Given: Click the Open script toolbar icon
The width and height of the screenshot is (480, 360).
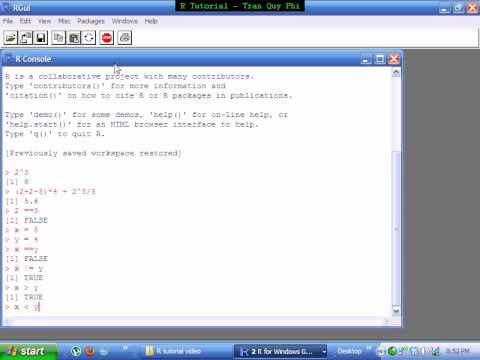Looking at the screenshot, I should [10, 38].
